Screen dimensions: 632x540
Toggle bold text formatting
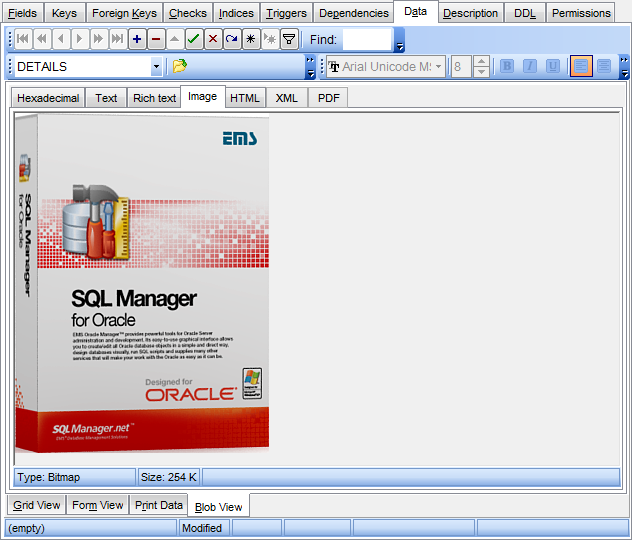[x=507, y=67]
